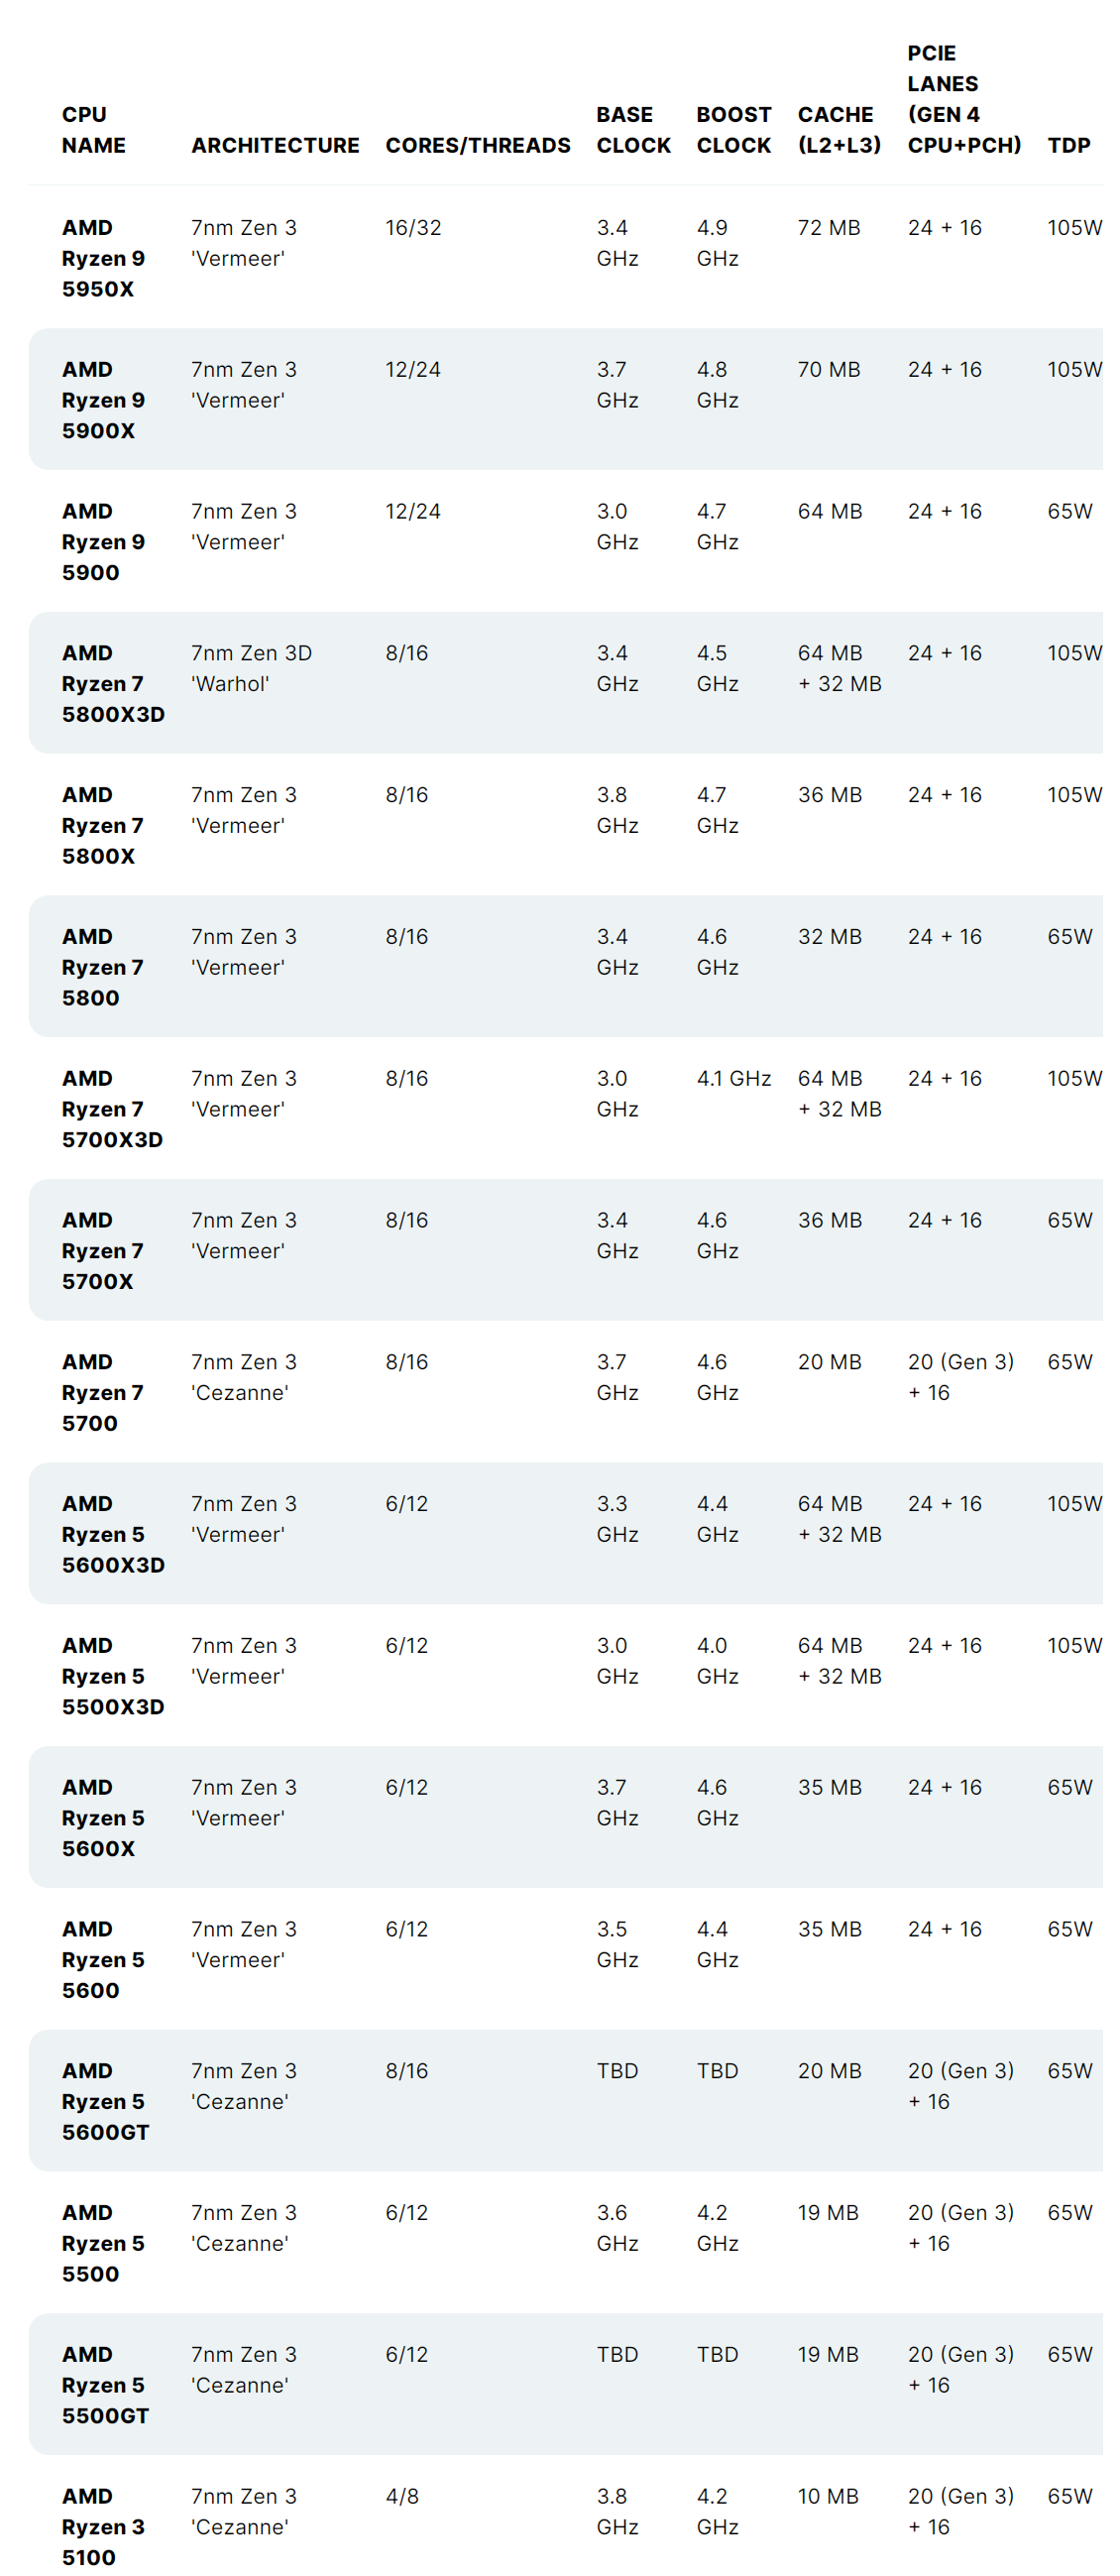The image size is (1120, 2576).
Task: Click the AMD Ryzen 9 5900X name cell
Action: (103, 400)
